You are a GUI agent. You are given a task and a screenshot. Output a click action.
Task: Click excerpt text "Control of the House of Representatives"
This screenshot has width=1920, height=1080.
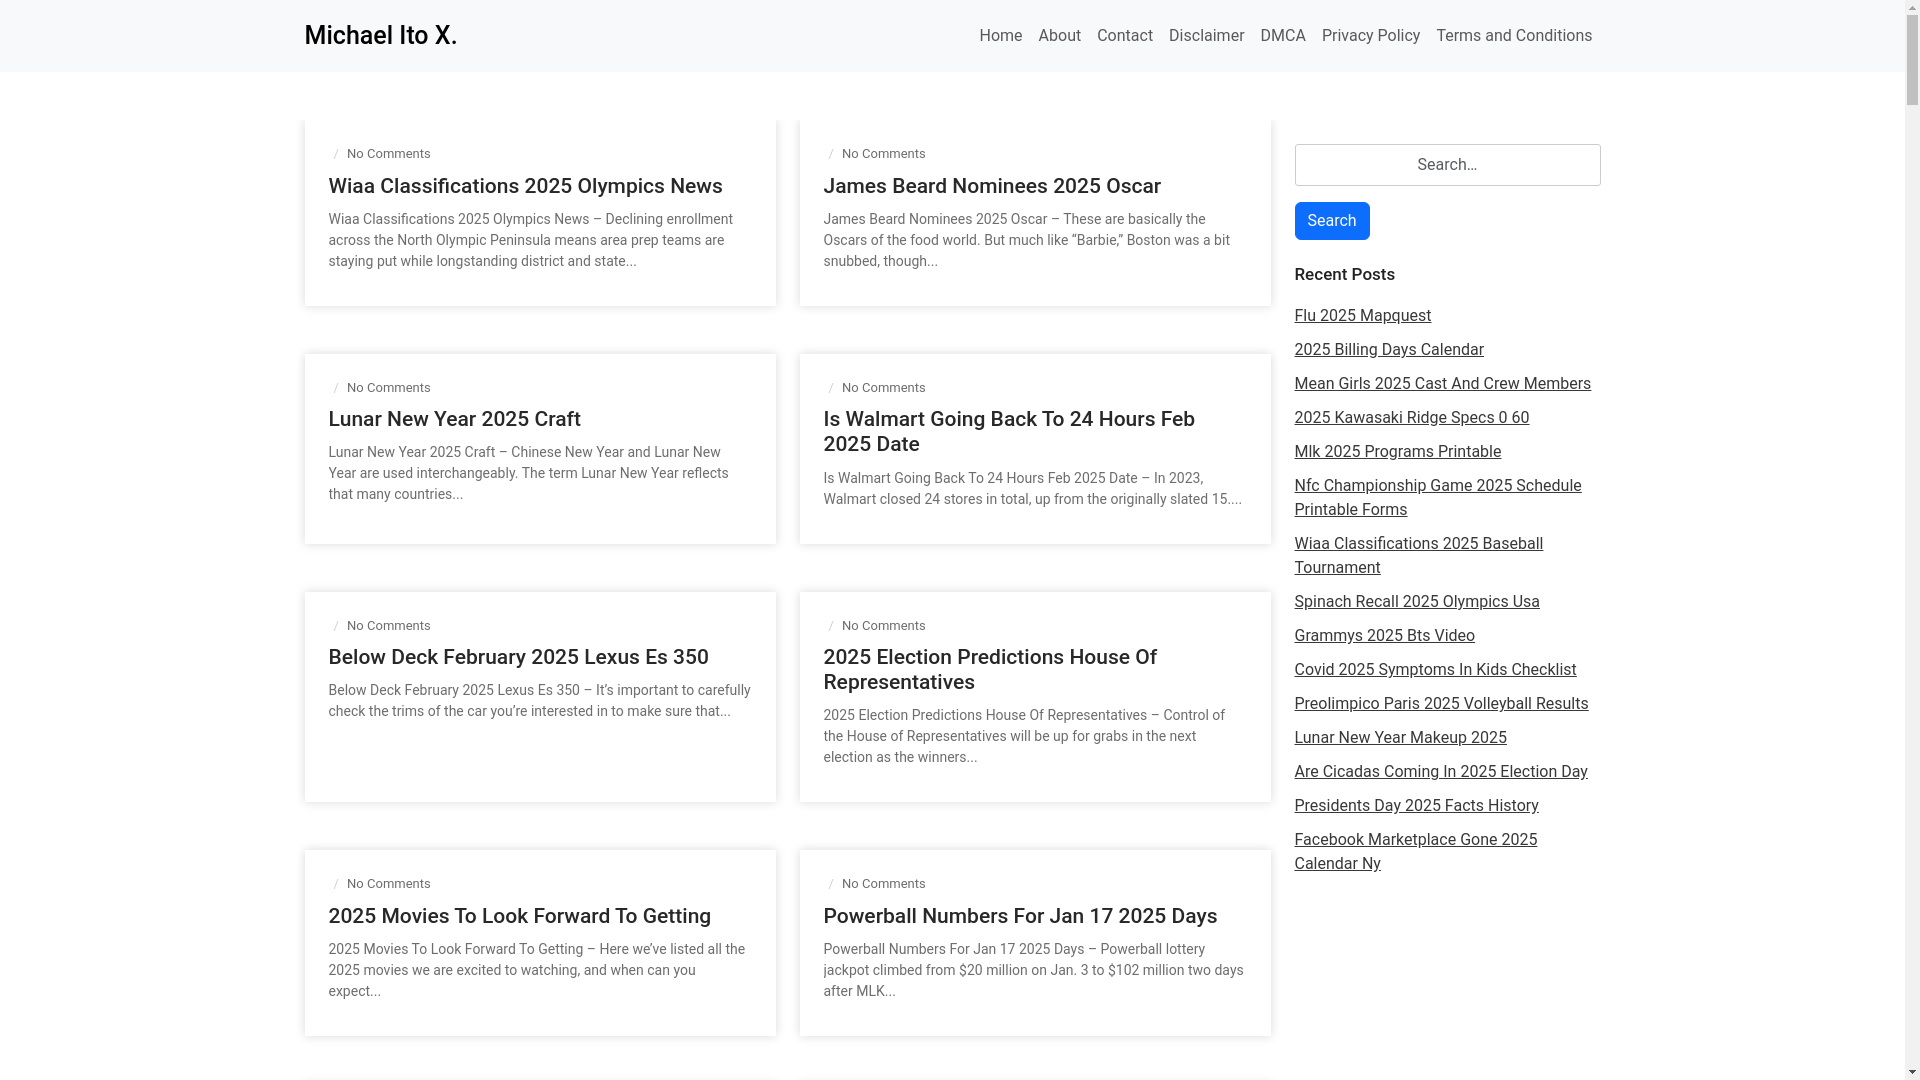click(1024, 725)
